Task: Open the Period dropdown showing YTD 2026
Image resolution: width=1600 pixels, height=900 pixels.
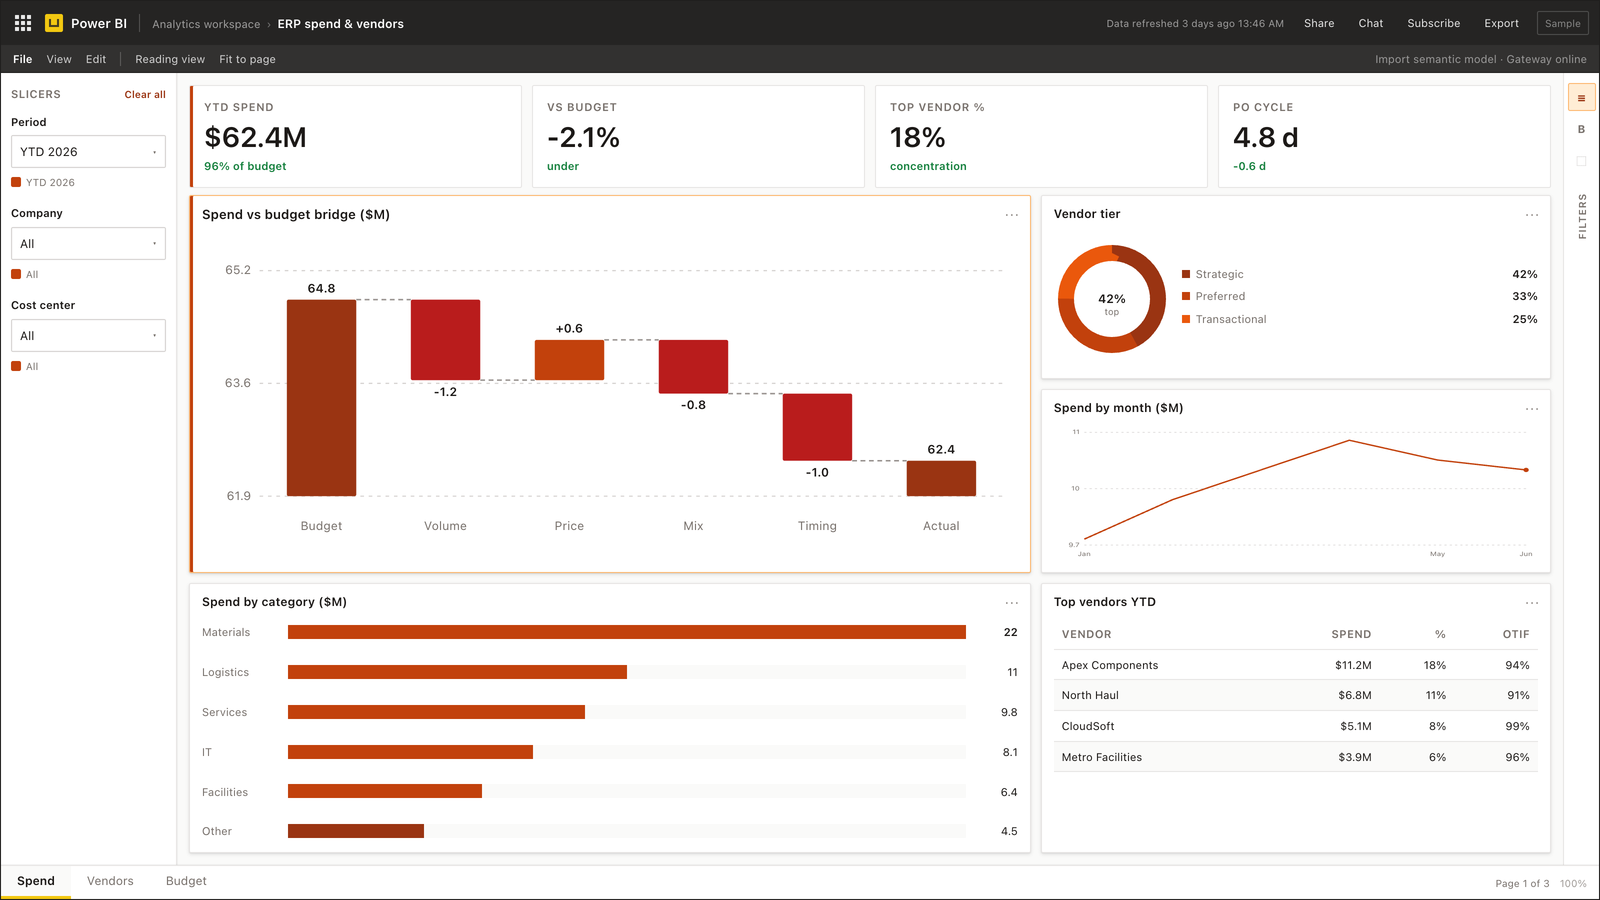Action: pyautogui.click(x=88, y=152)
